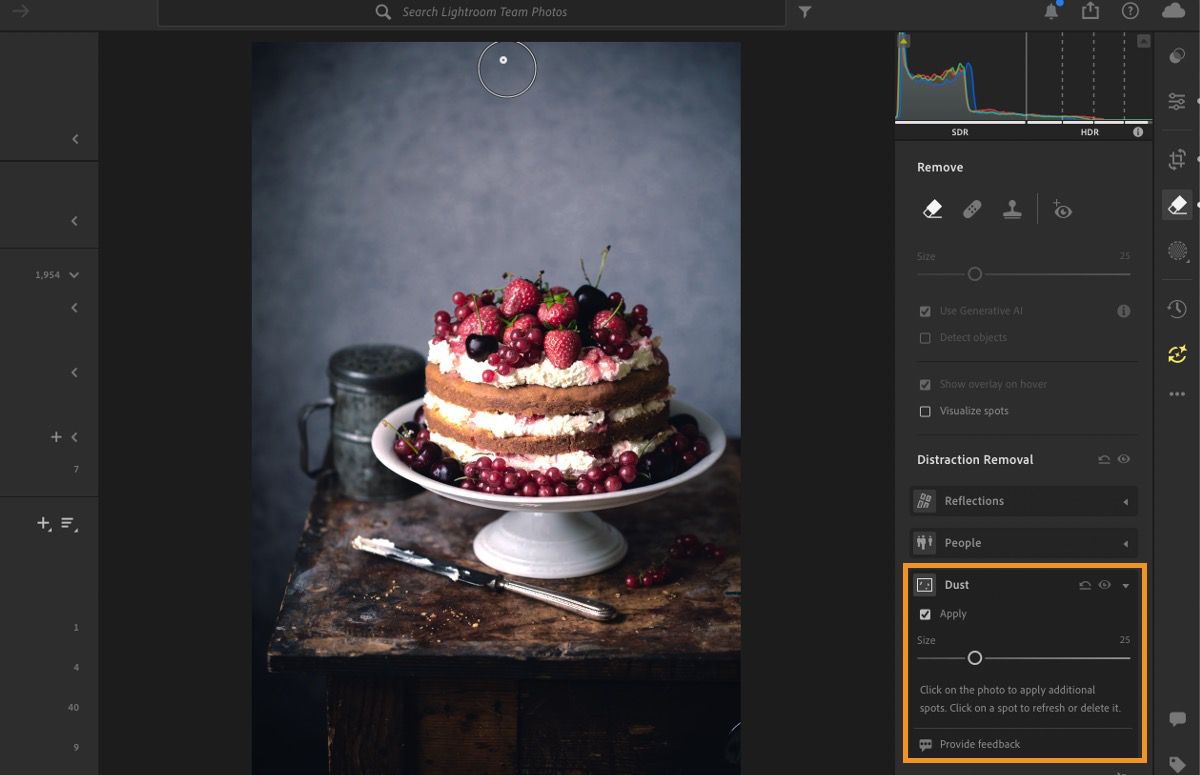Open the Masking panel
Image resolution: width=1200 pixels, height=775 pixels.
pyautogui.click(x=1177, y=252)
